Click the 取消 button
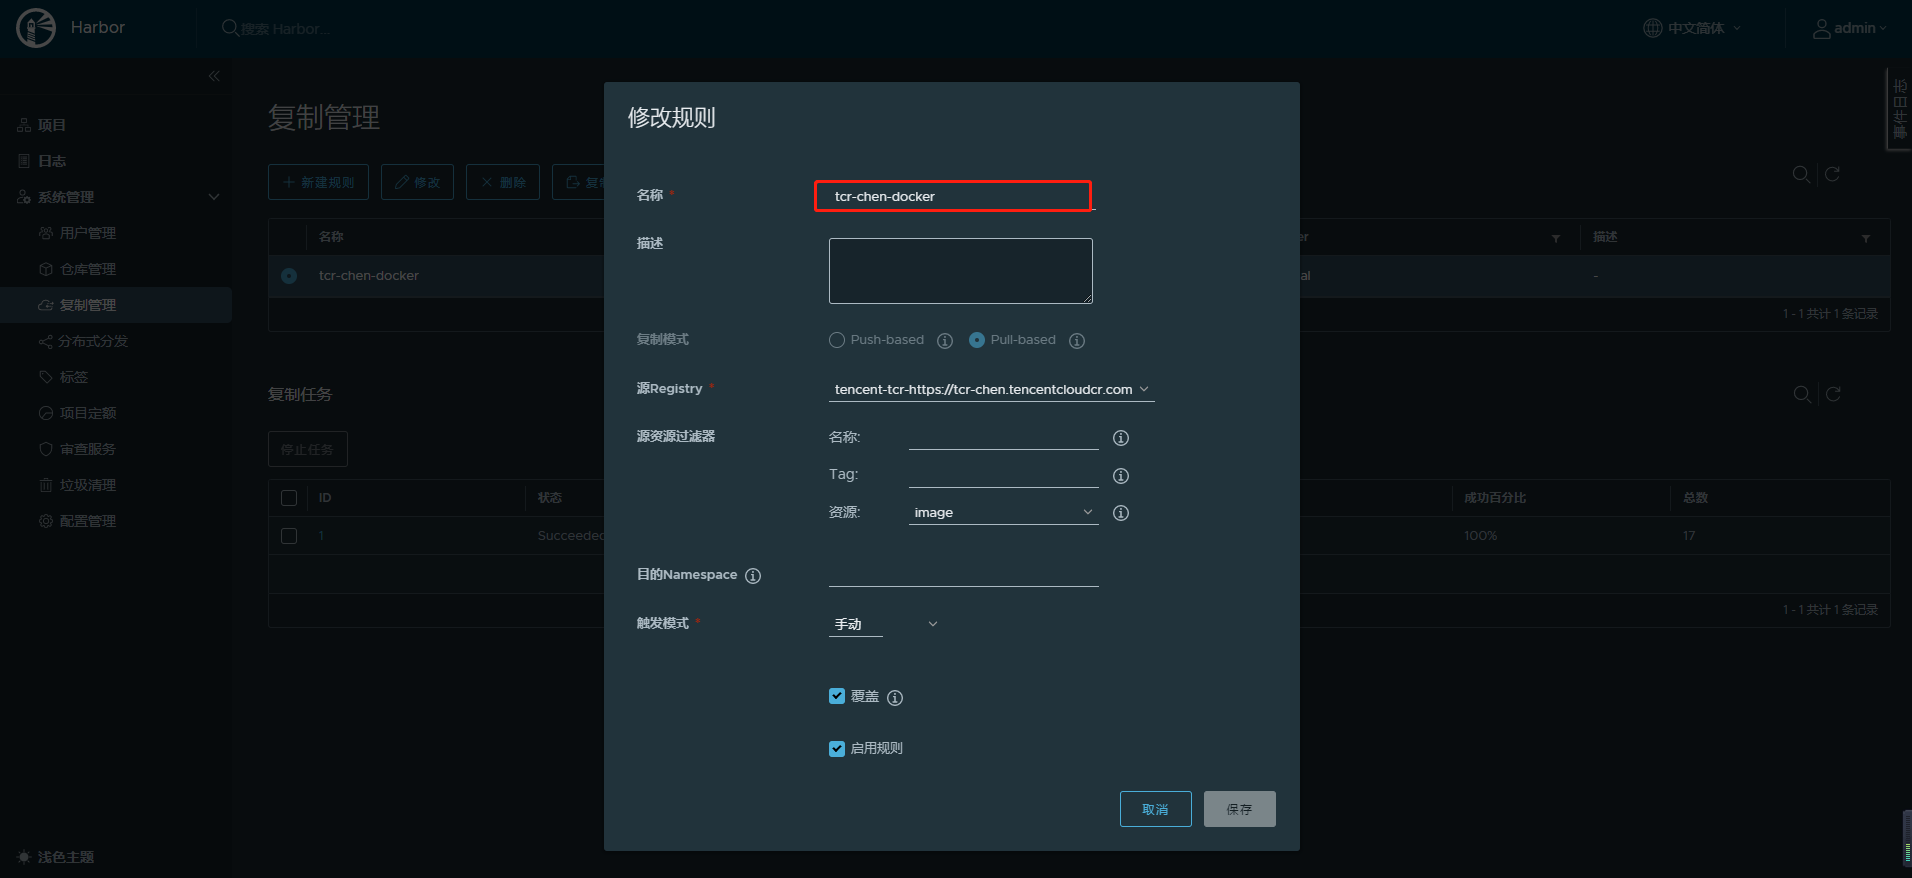The height and width of the screenshot is (878, 1912). click(1155, 809)
